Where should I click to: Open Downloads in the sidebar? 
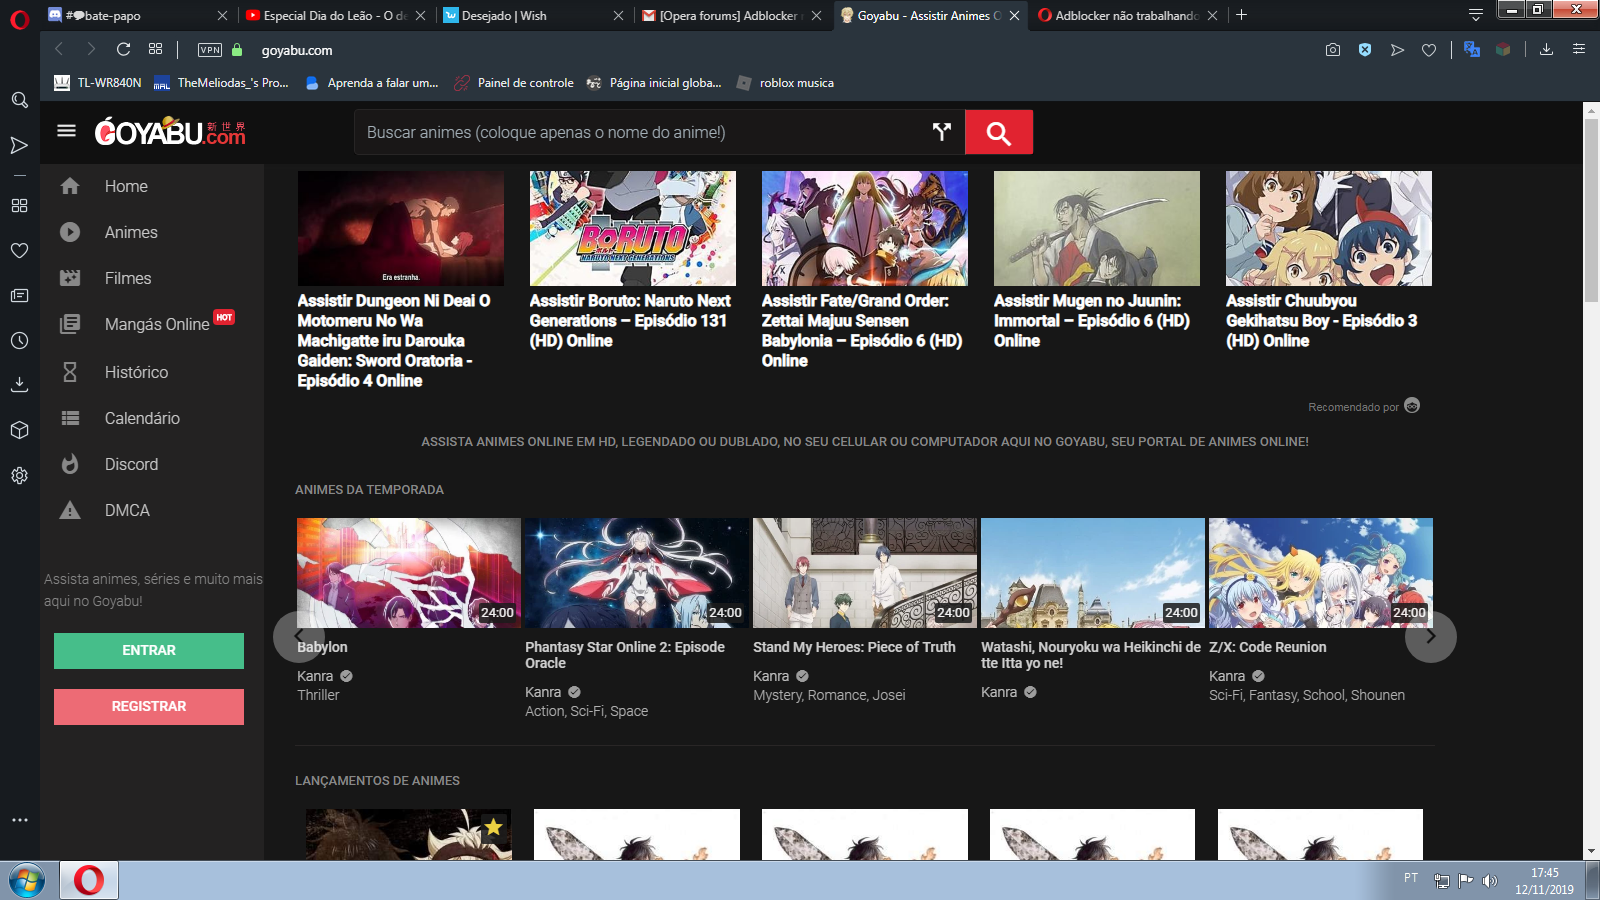[x=19, y=384]
